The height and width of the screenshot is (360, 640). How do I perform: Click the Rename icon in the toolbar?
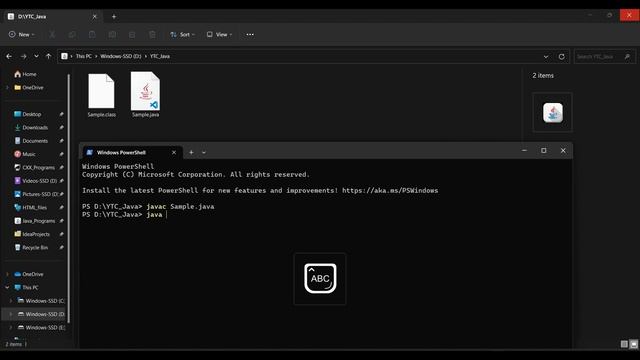(x=112, y=35)
